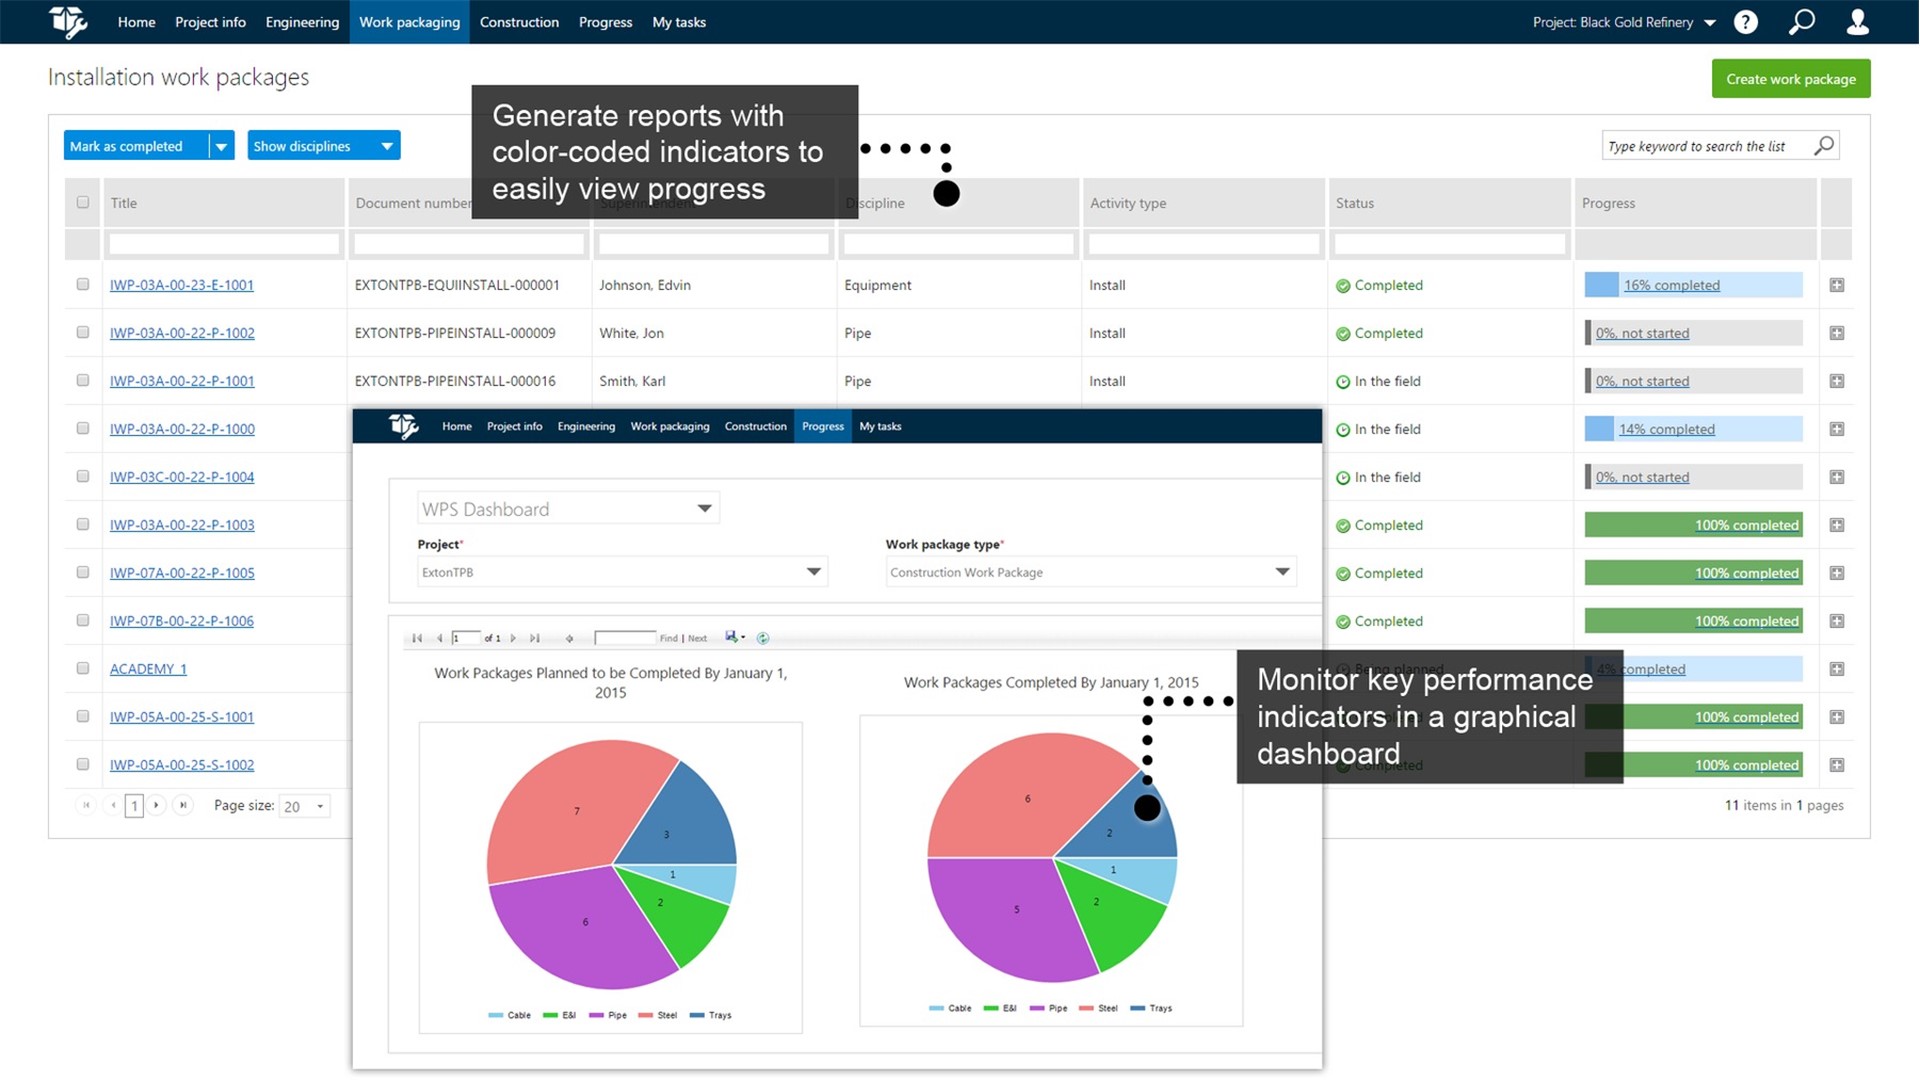Image resolution: width=1920 pixels, height=1080 pixels.
Task: Click the search magnifier in top bar
Action: pyautogui.click(x=1801, y=22)
